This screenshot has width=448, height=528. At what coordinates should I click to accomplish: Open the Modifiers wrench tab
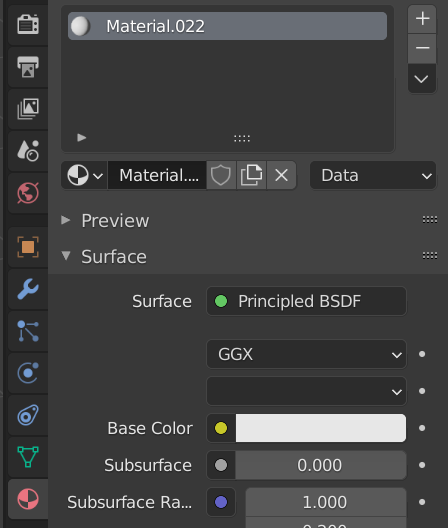tap(28, 289)
